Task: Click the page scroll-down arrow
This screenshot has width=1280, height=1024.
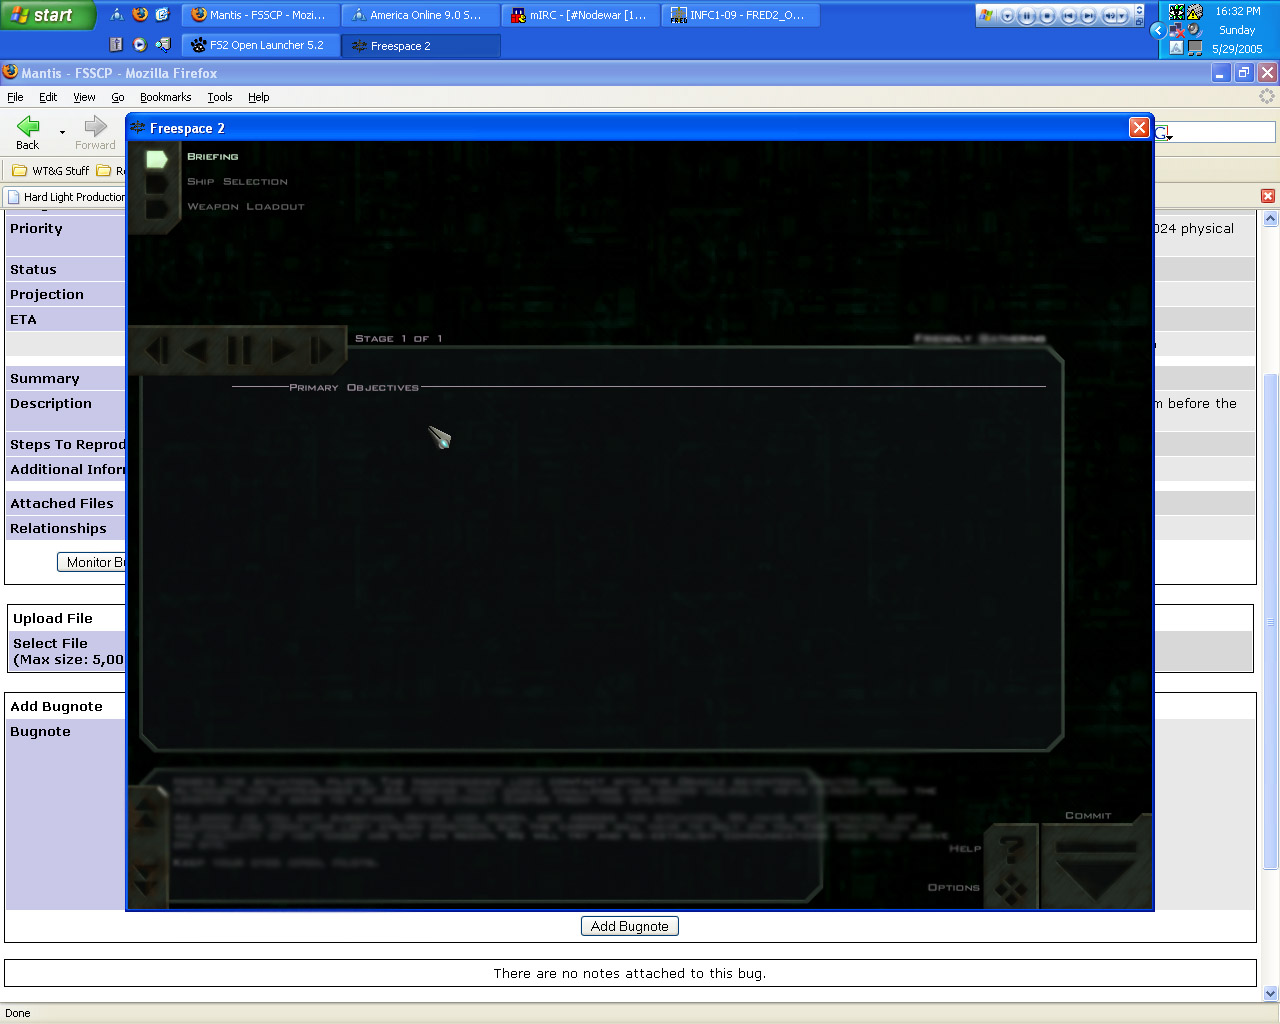Action: pos(1271,994)
